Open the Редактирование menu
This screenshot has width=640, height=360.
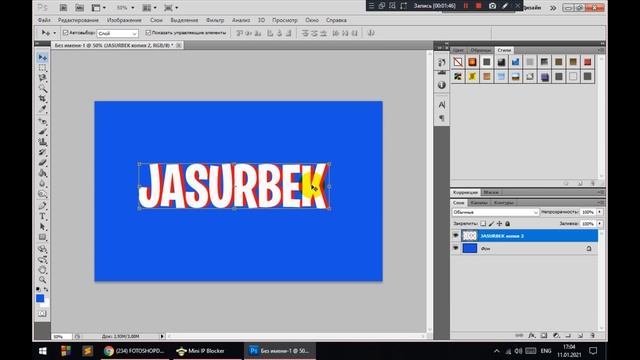click(78, 20)
